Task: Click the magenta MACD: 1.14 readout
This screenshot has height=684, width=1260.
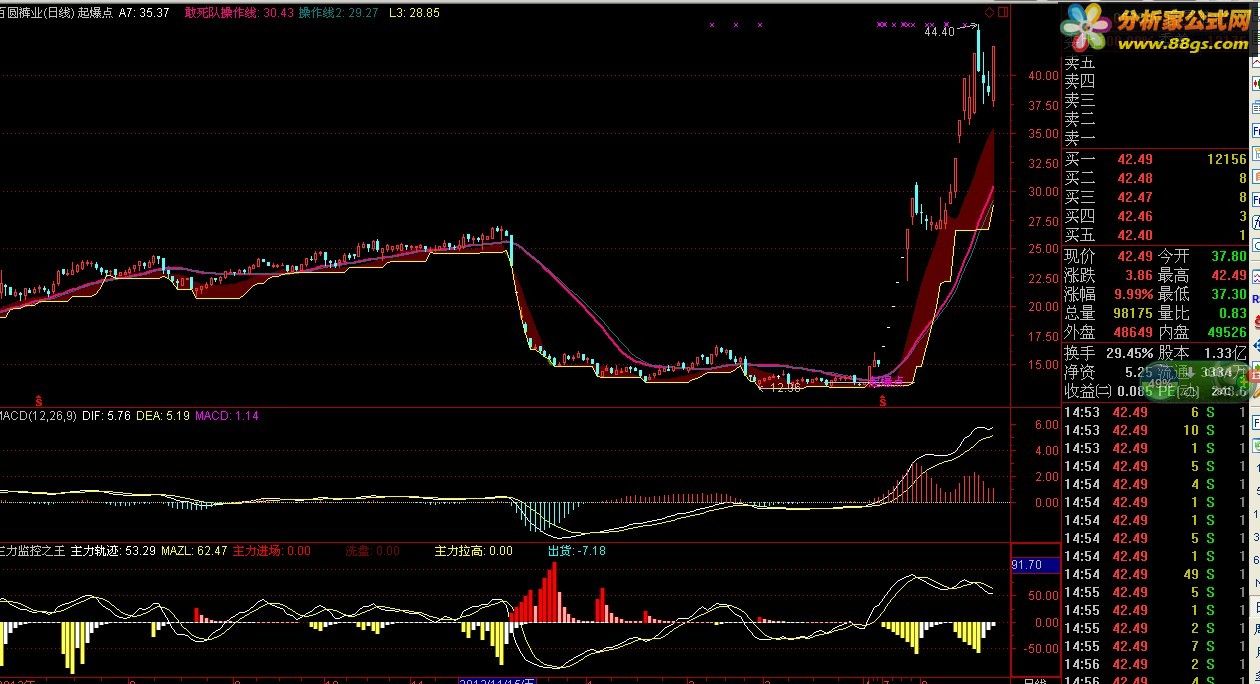Action: point(227,415)
